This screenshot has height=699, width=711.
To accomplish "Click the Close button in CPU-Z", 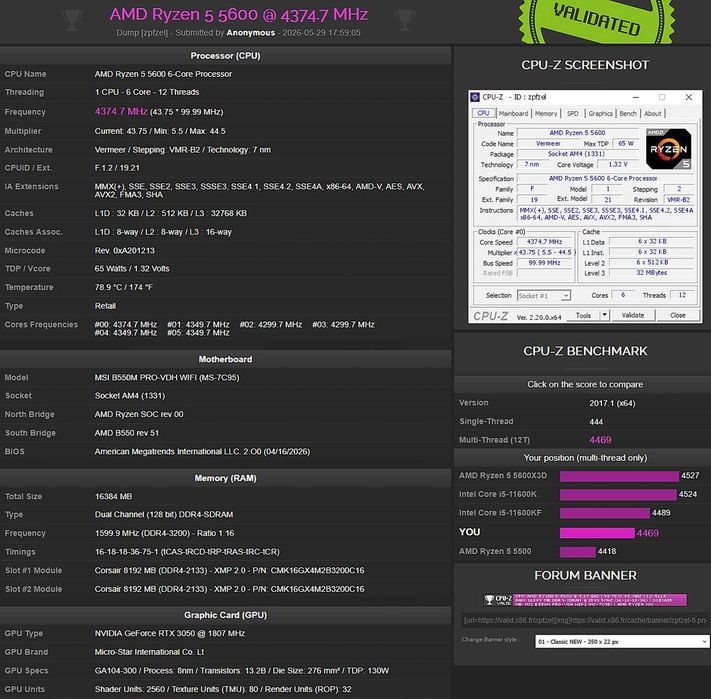I will pyautogui.click(x=677, y=315).
